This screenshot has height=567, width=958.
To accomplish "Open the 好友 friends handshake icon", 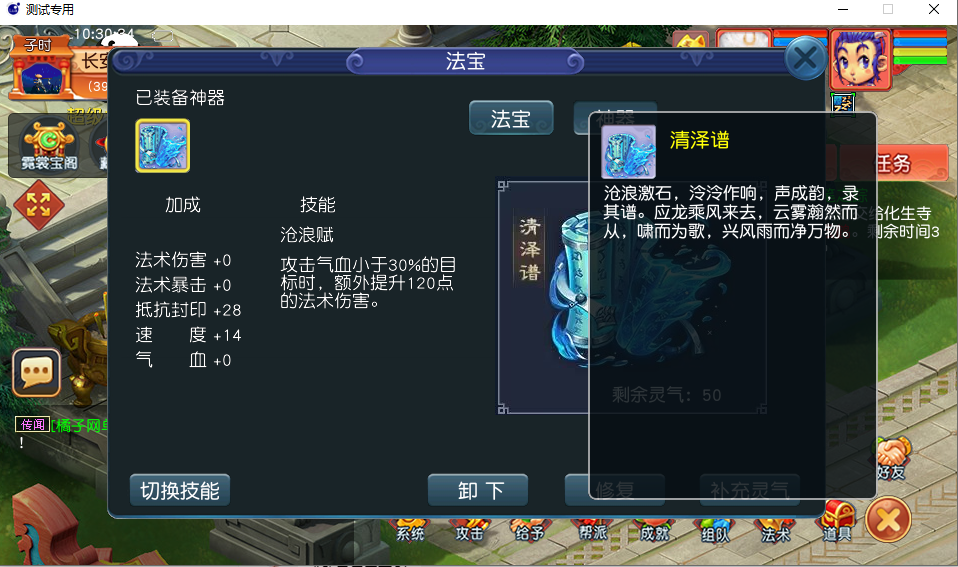I will pos(891,459).
